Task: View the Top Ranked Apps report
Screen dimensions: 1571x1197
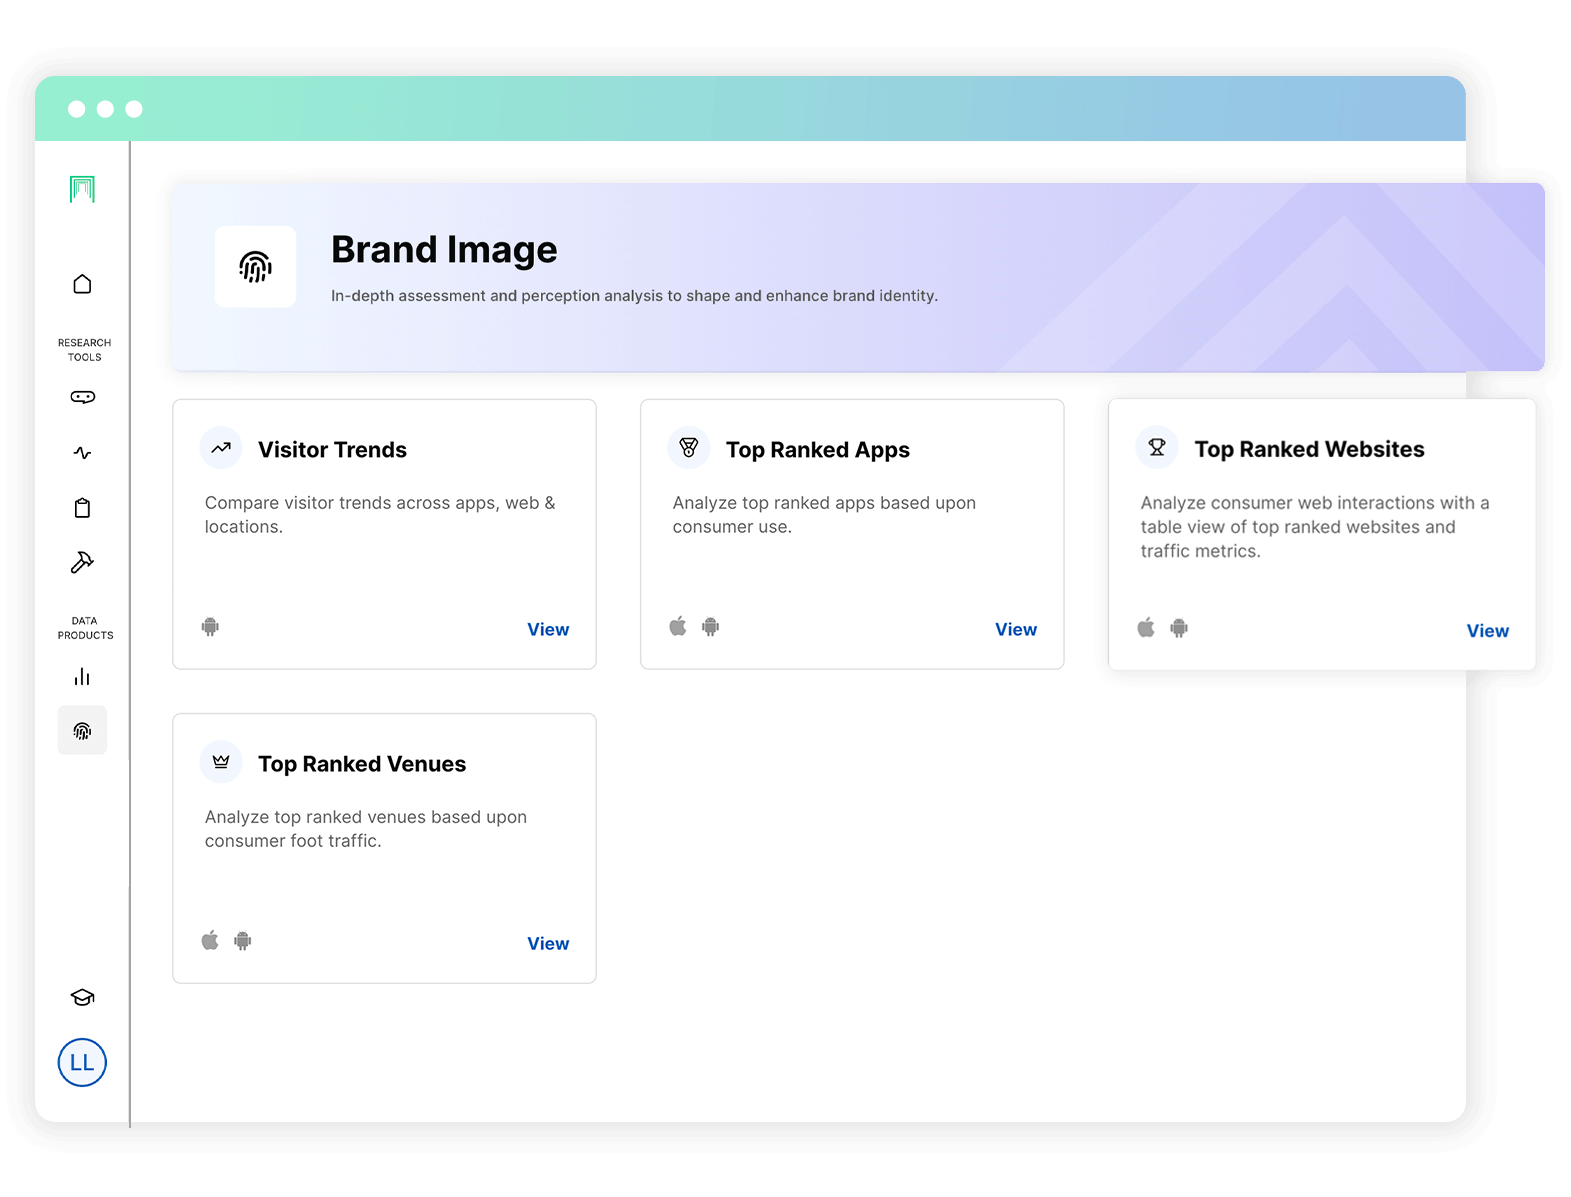Action: pyautogui.click(x=1016, y=629)
